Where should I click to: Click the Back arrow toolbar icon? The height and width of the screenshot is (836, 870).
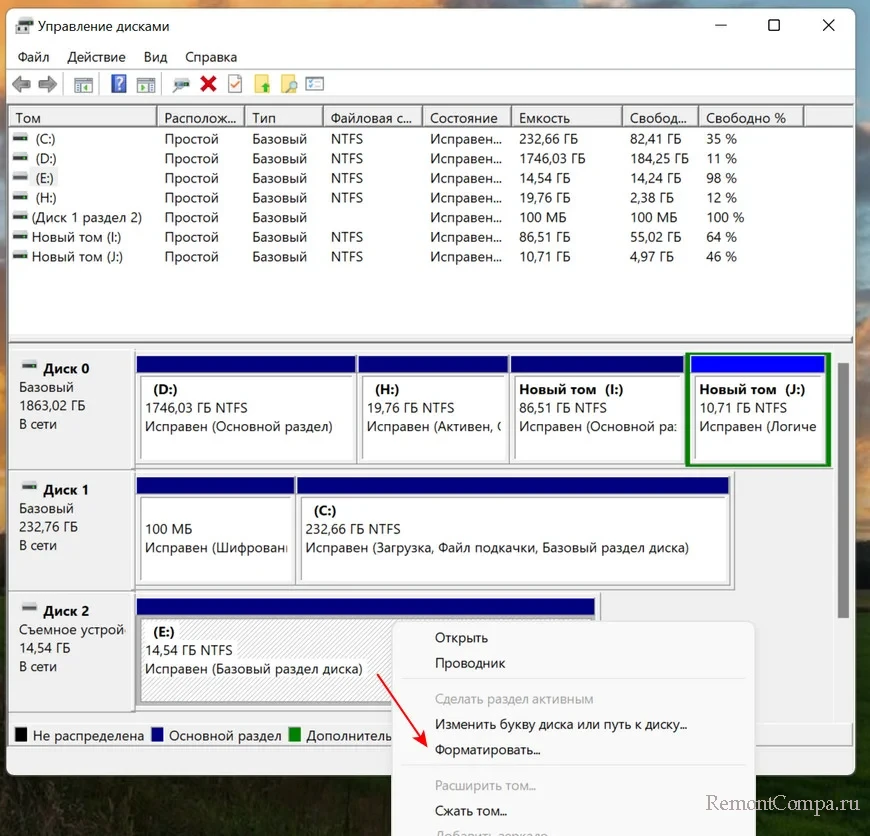coord(21,84)
